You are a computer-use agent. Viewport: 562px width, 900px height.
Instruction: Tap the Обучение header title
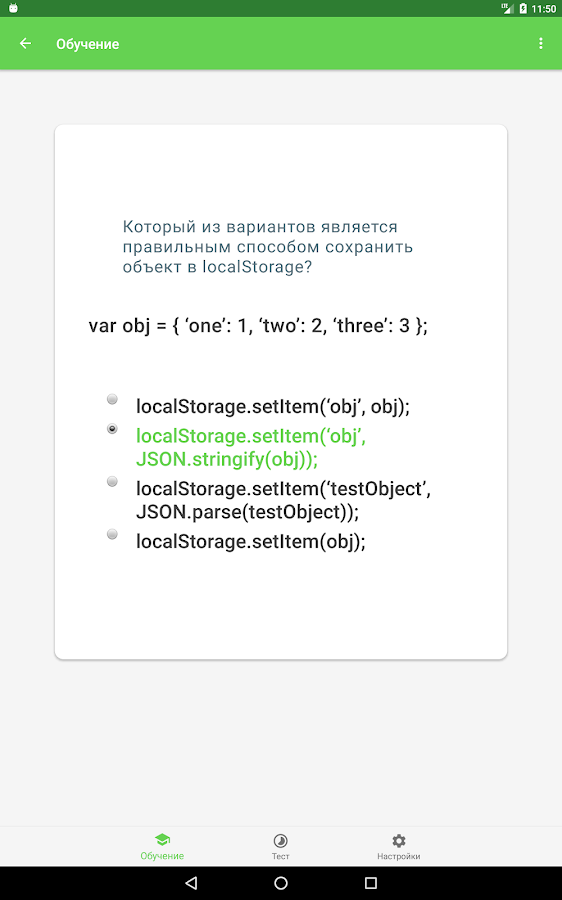point(88,44)
